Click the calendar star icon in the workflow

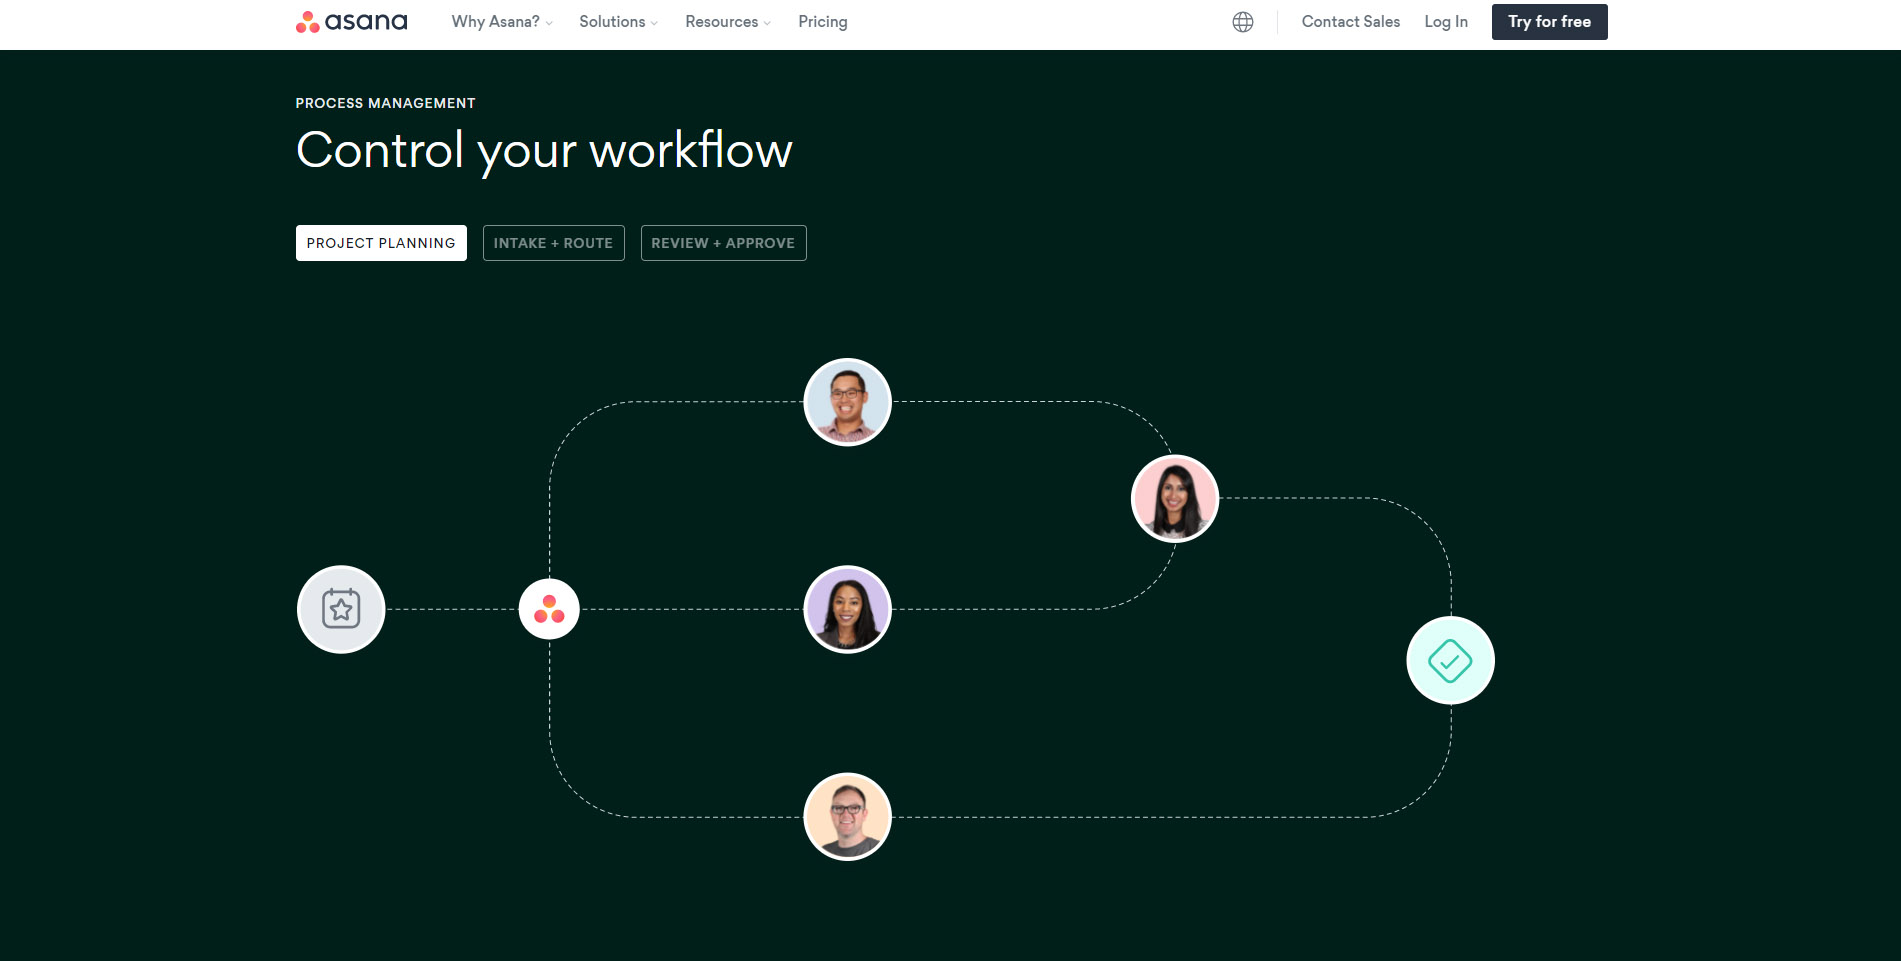pyautogui.click(x=341, y=609)
